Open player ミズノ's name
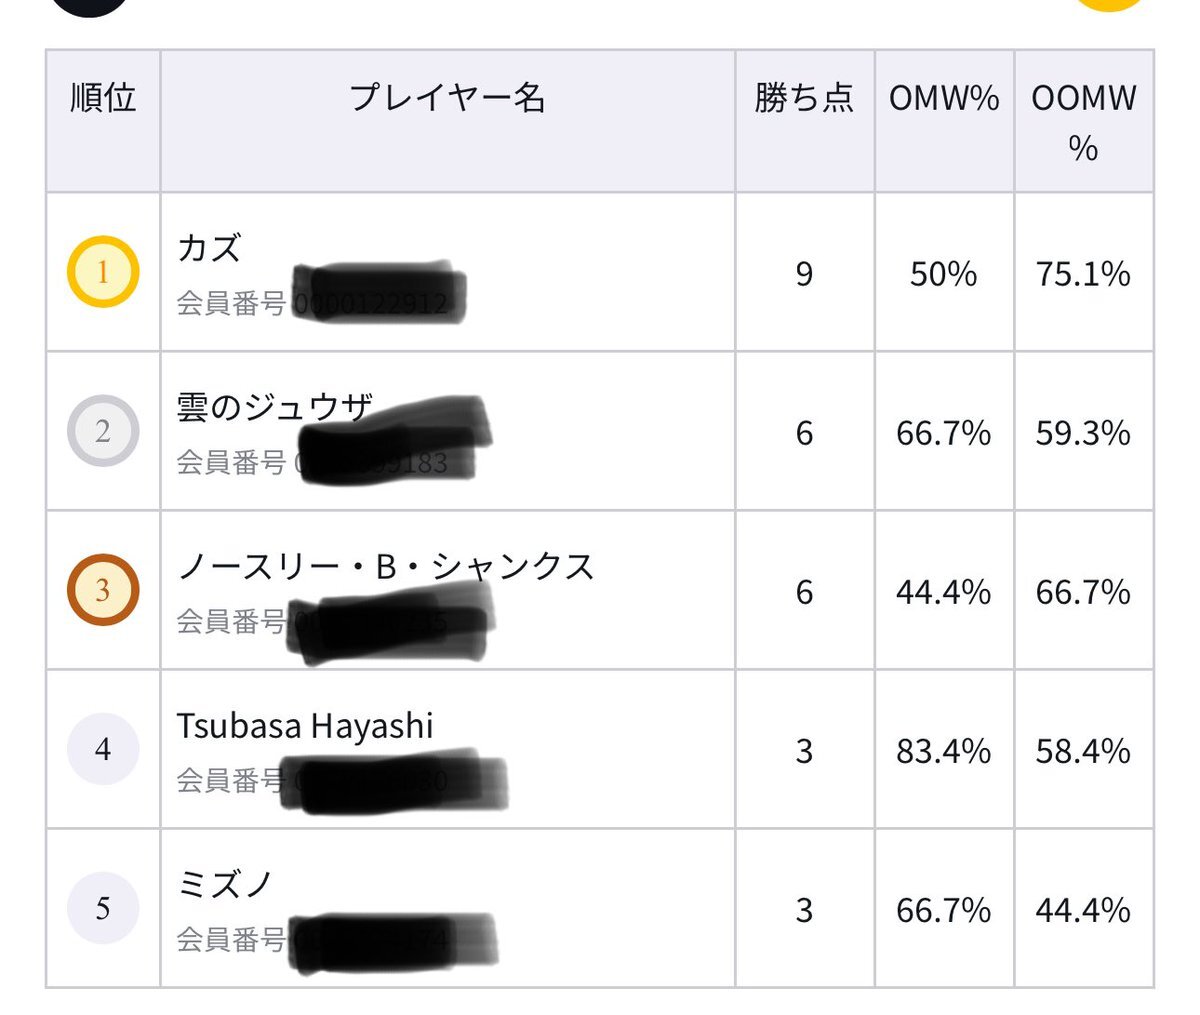Image resolution: width=1200 pixels, height=1015 pixels. [x=225, y=885]
